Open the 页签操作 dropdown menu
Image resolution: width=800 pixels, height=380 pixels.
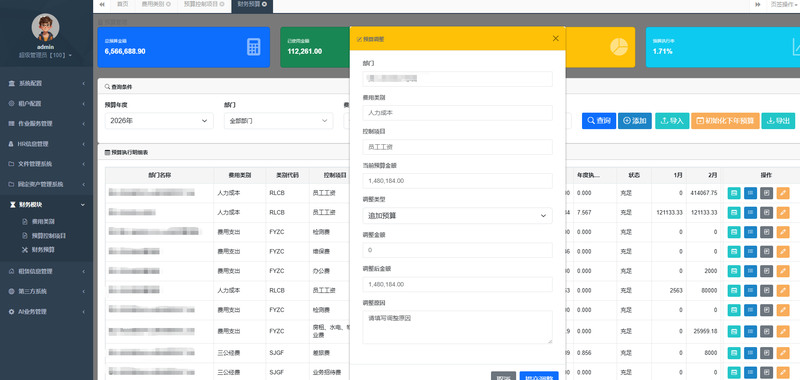point(784,4)
